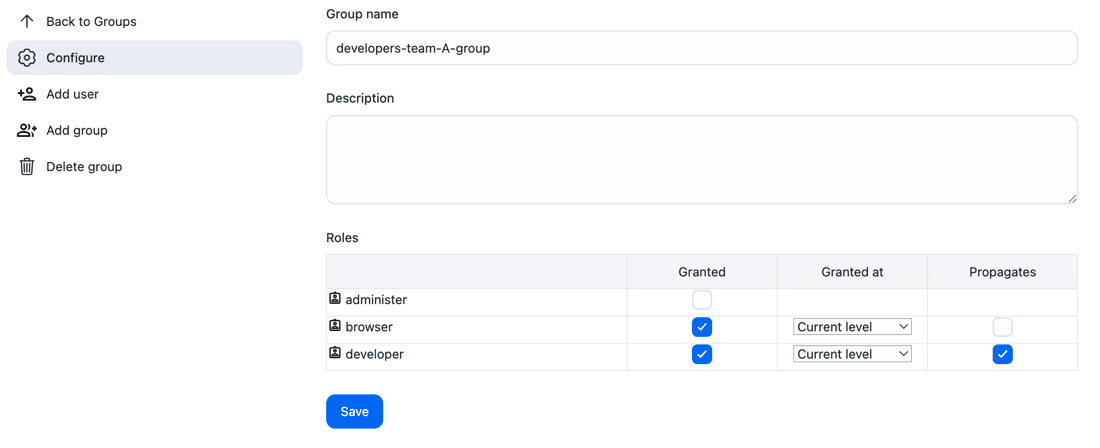The image size is (1100, 448).
Task: Click the Add group people icon
Action: [27, 130]
